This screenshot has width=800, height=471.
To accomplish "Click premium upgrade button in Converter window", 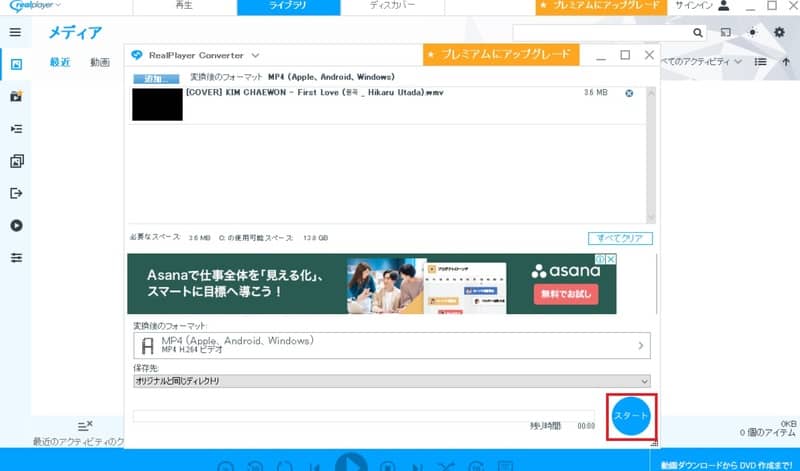I will click(x=501, y=54).
